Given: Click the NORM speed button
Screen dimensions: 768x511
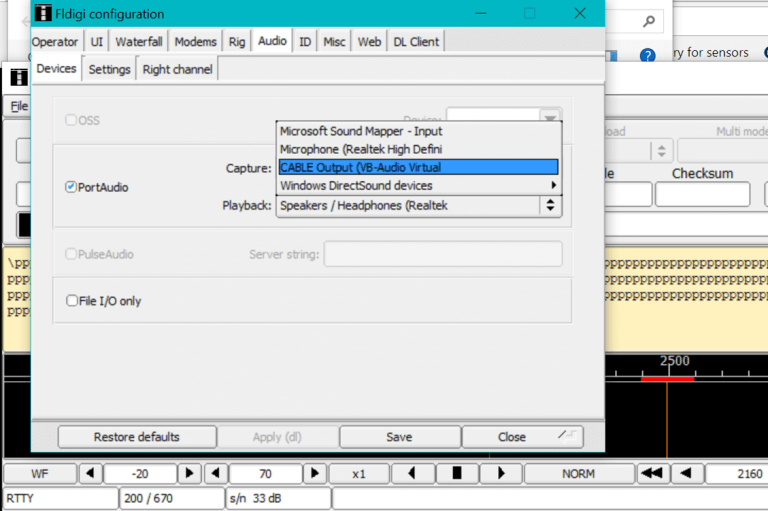Looking at the screenshot, I should pos(578,473).
